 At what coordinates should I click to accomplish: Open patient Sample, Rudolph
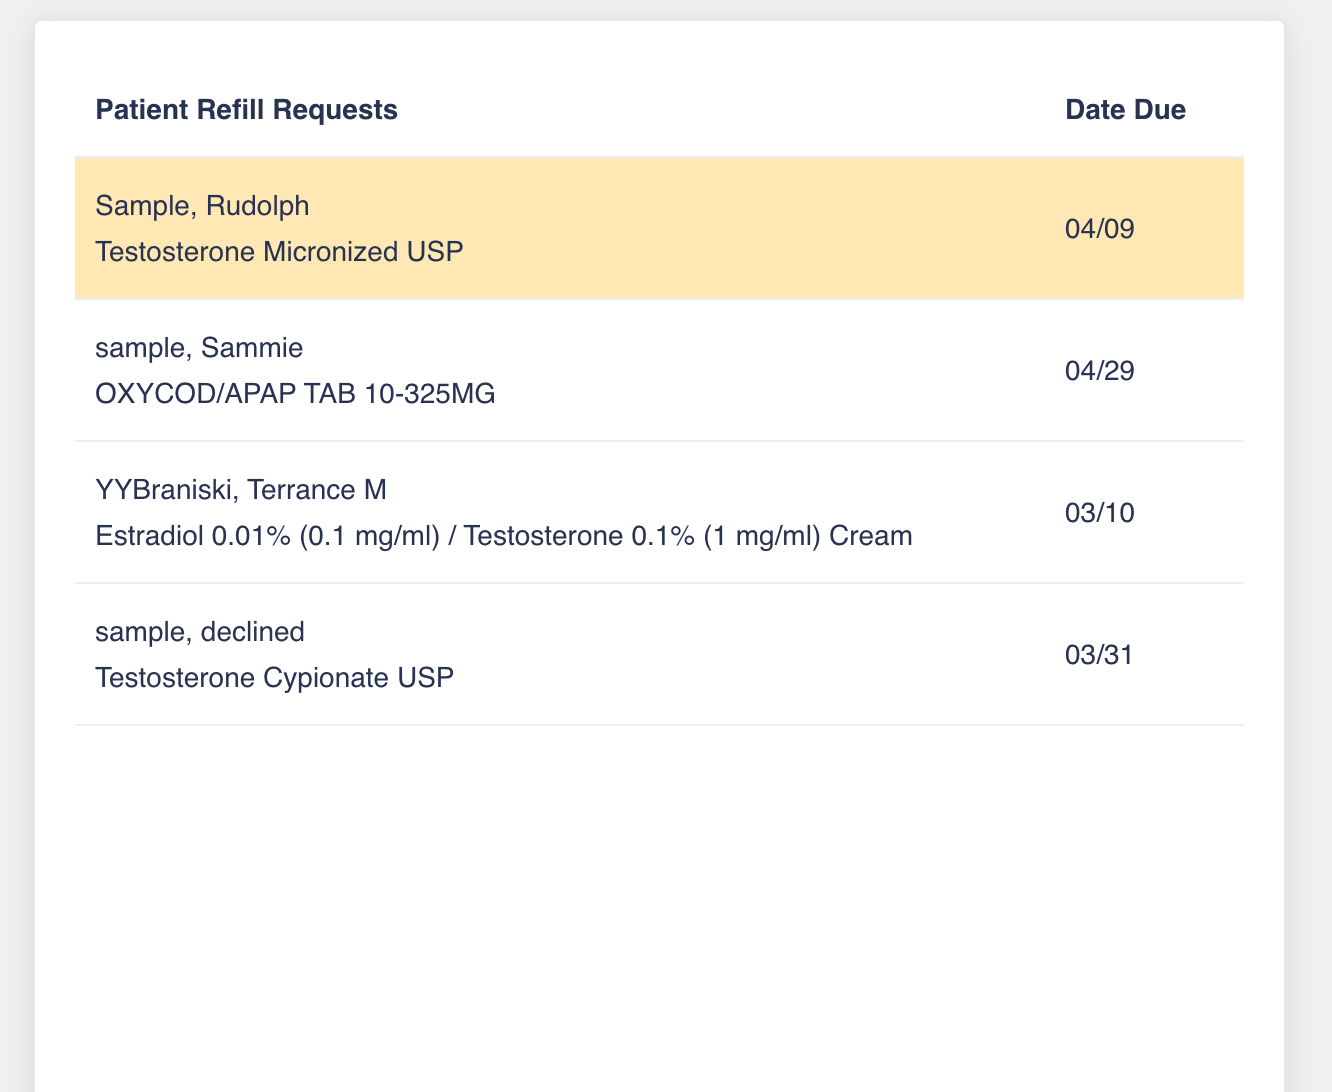202,206
